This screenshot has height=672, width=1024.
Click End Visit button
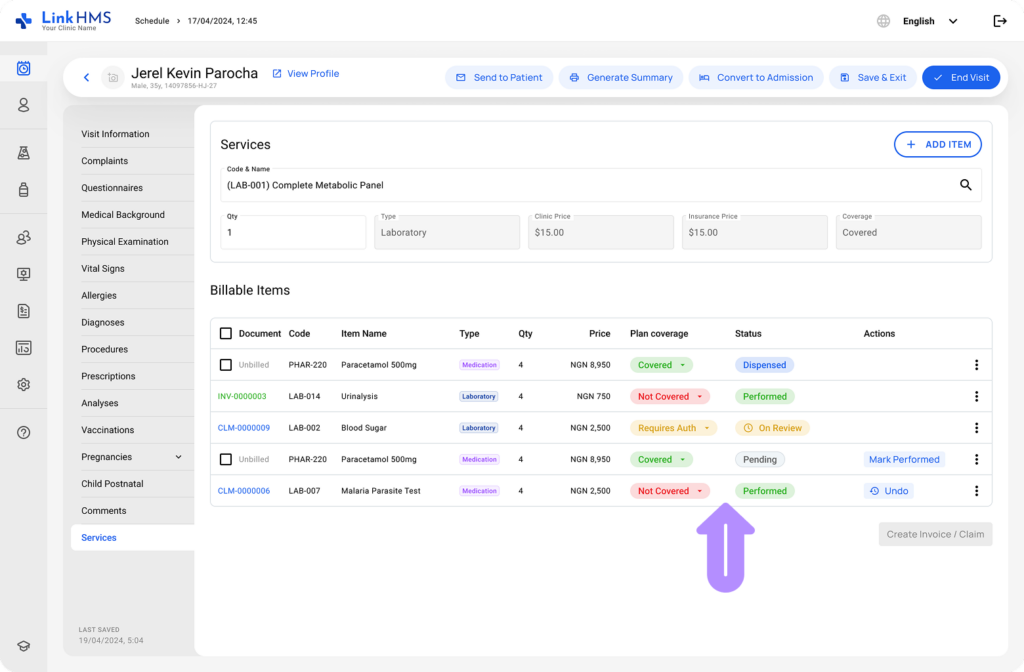961,78
